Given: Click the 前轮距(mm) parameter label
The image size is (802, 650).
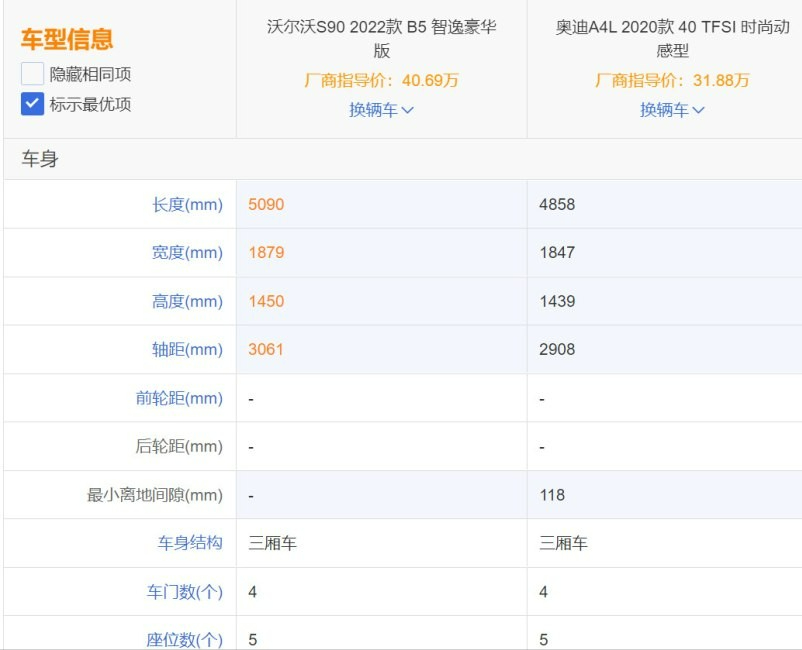Looking at the screenshot, I should pos(179,398).
